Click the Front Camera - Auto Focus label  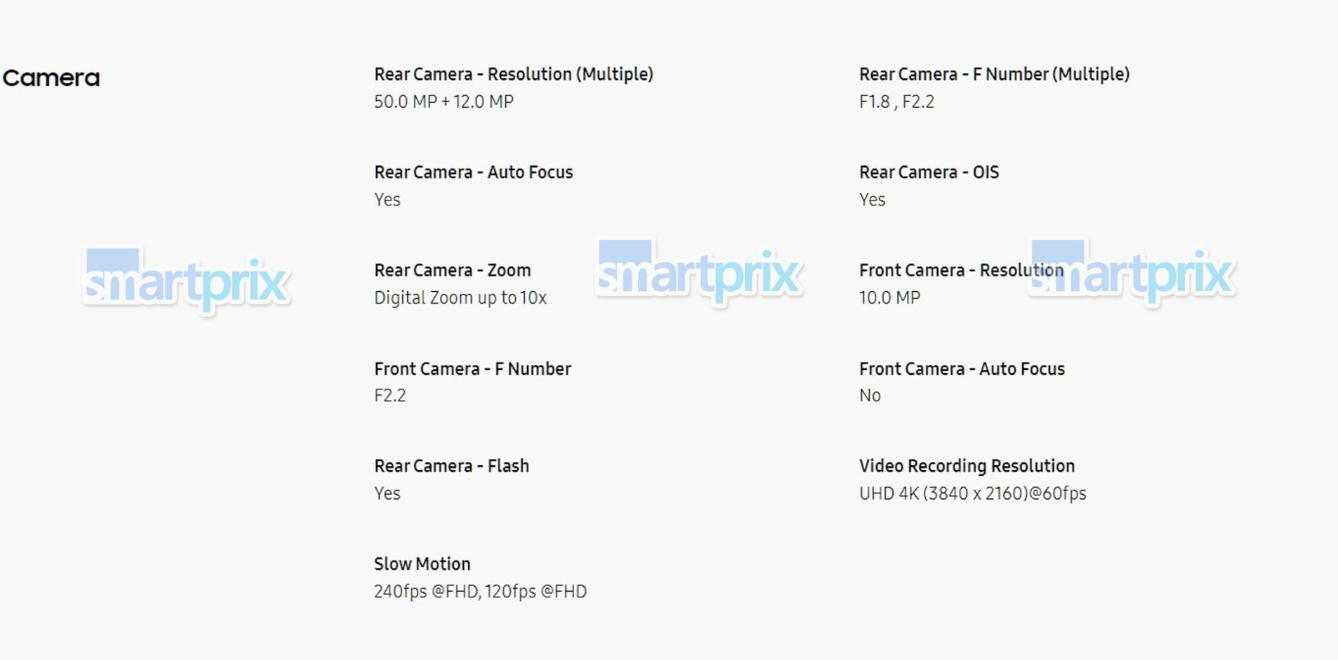click(961, 369)
